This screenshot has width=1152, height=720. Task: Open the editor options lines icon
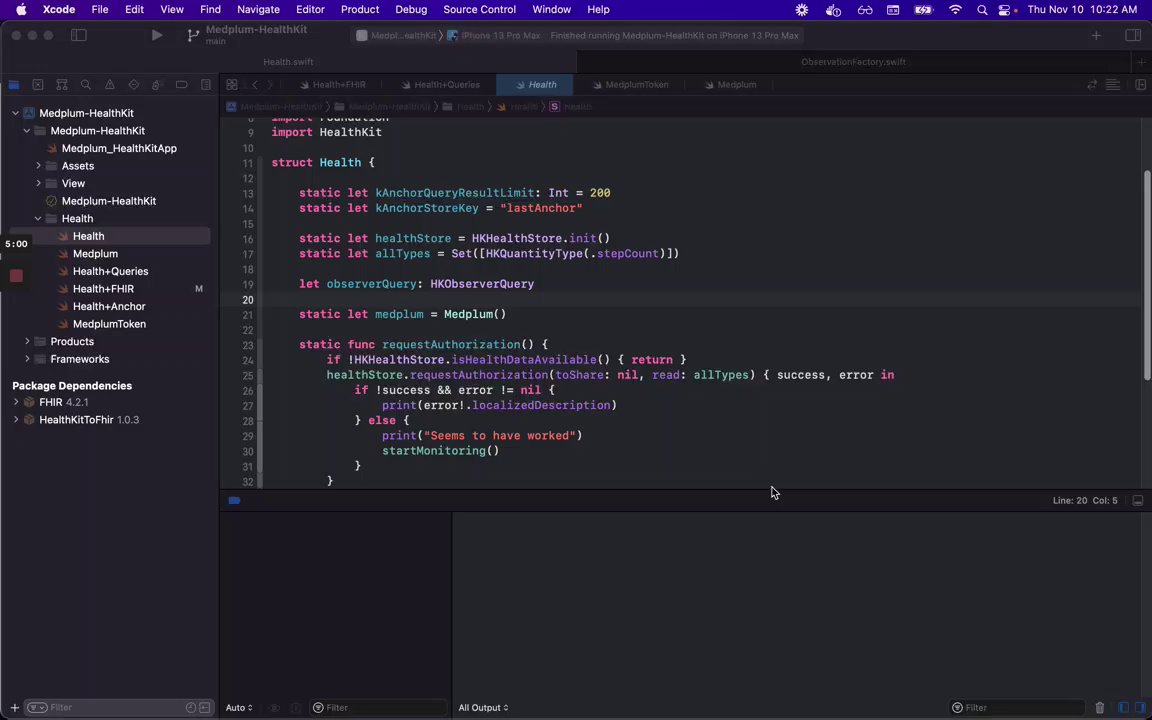coord(1113,84)
